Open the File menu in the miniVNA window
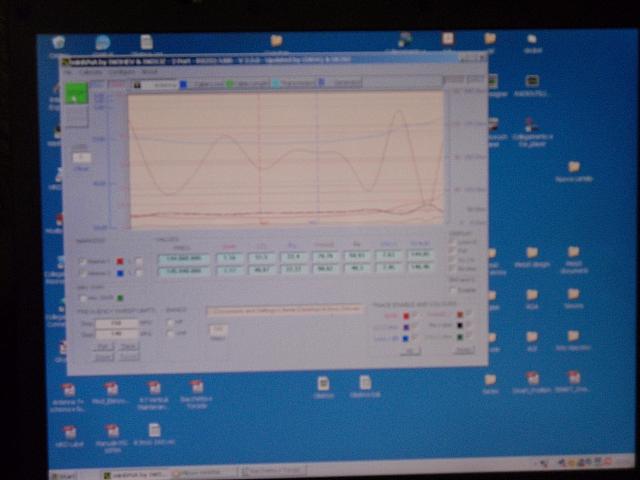Screen dimensions: 640x480 (x=69, y=72)
